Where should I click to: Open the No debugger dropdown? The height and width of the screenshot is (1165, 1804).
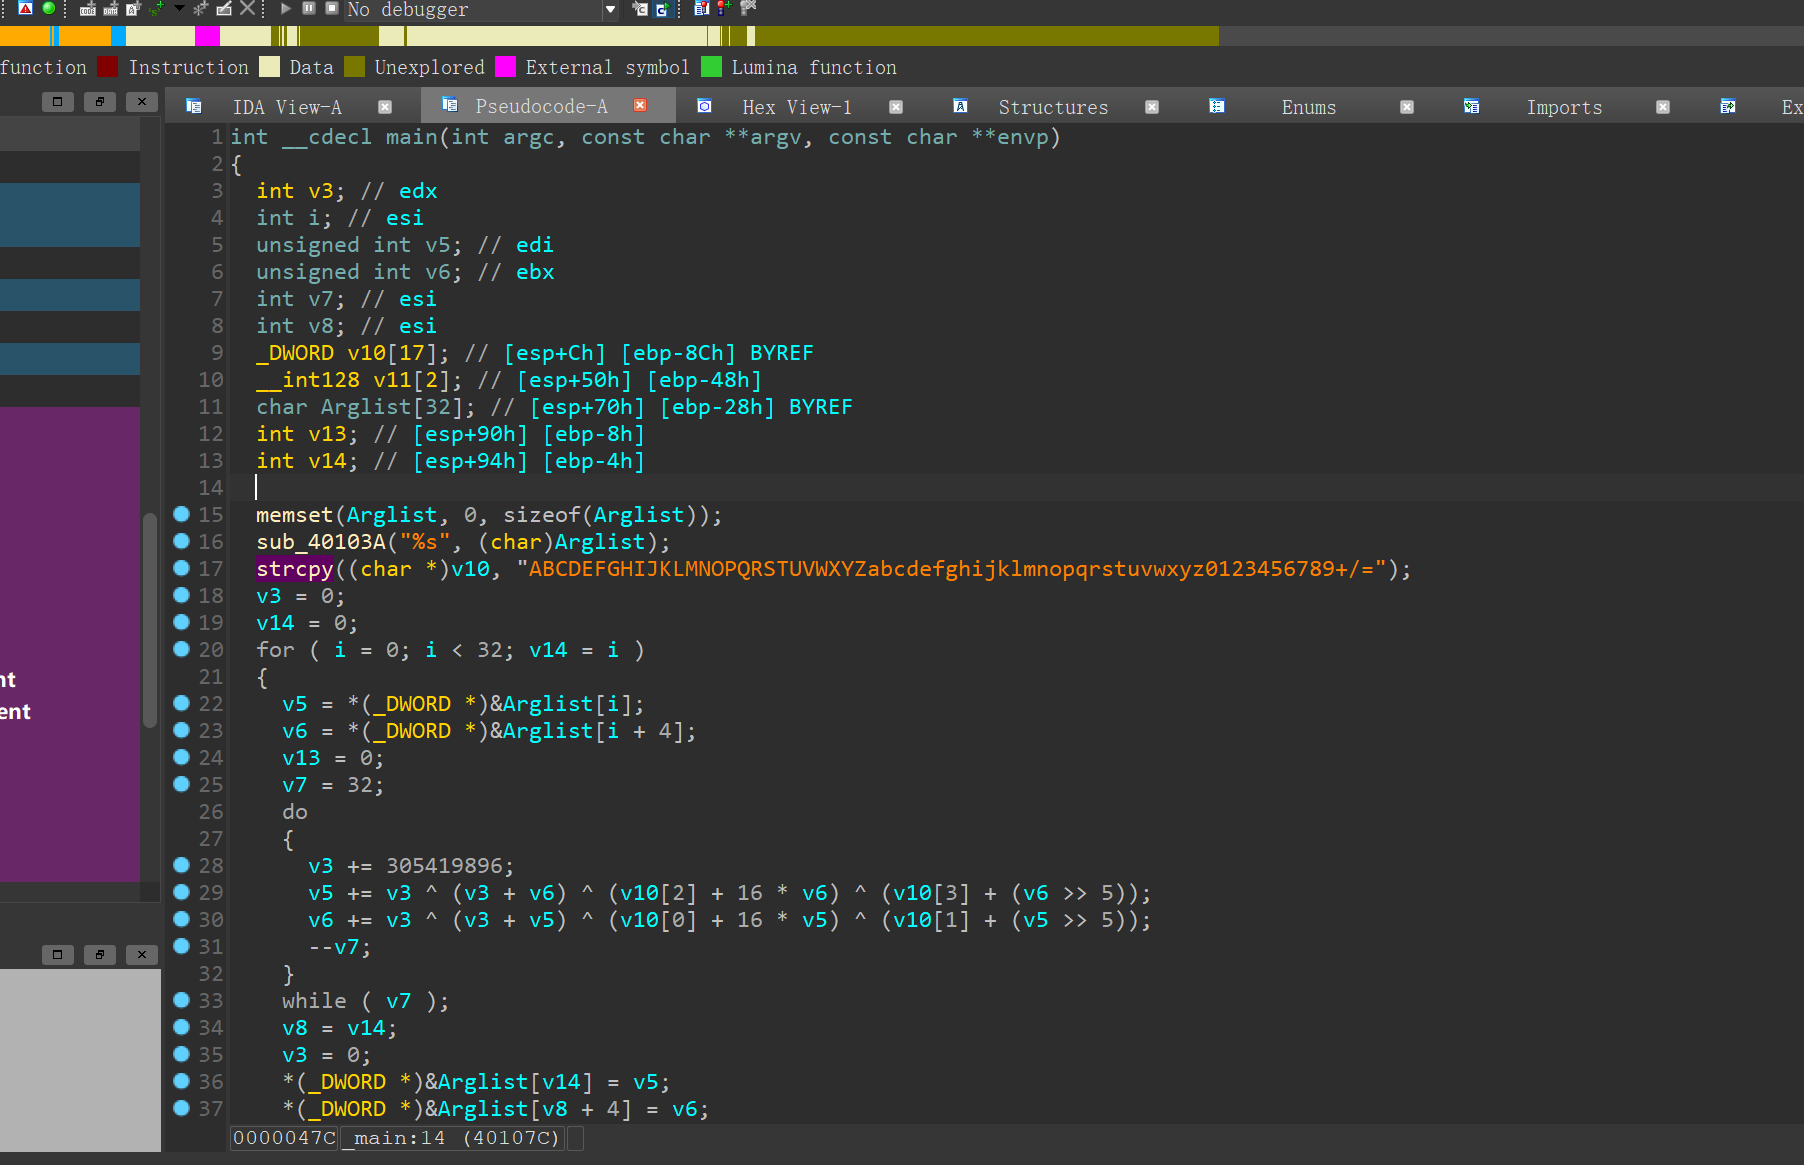[610, 10]
